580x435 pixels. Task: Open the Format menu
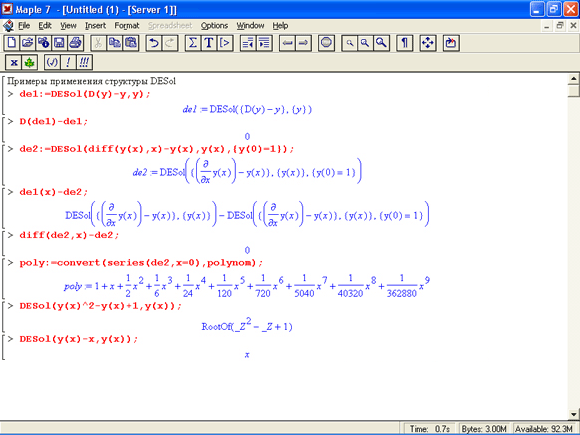[127, 26]
